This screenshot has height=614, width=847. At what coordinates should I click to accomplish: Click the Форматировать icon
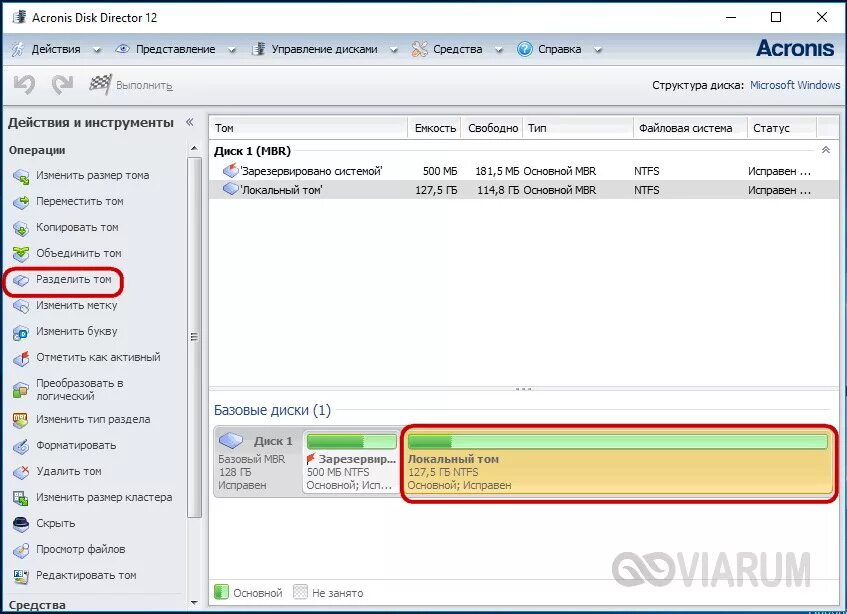pyautogui.click(x=21, y=446)
